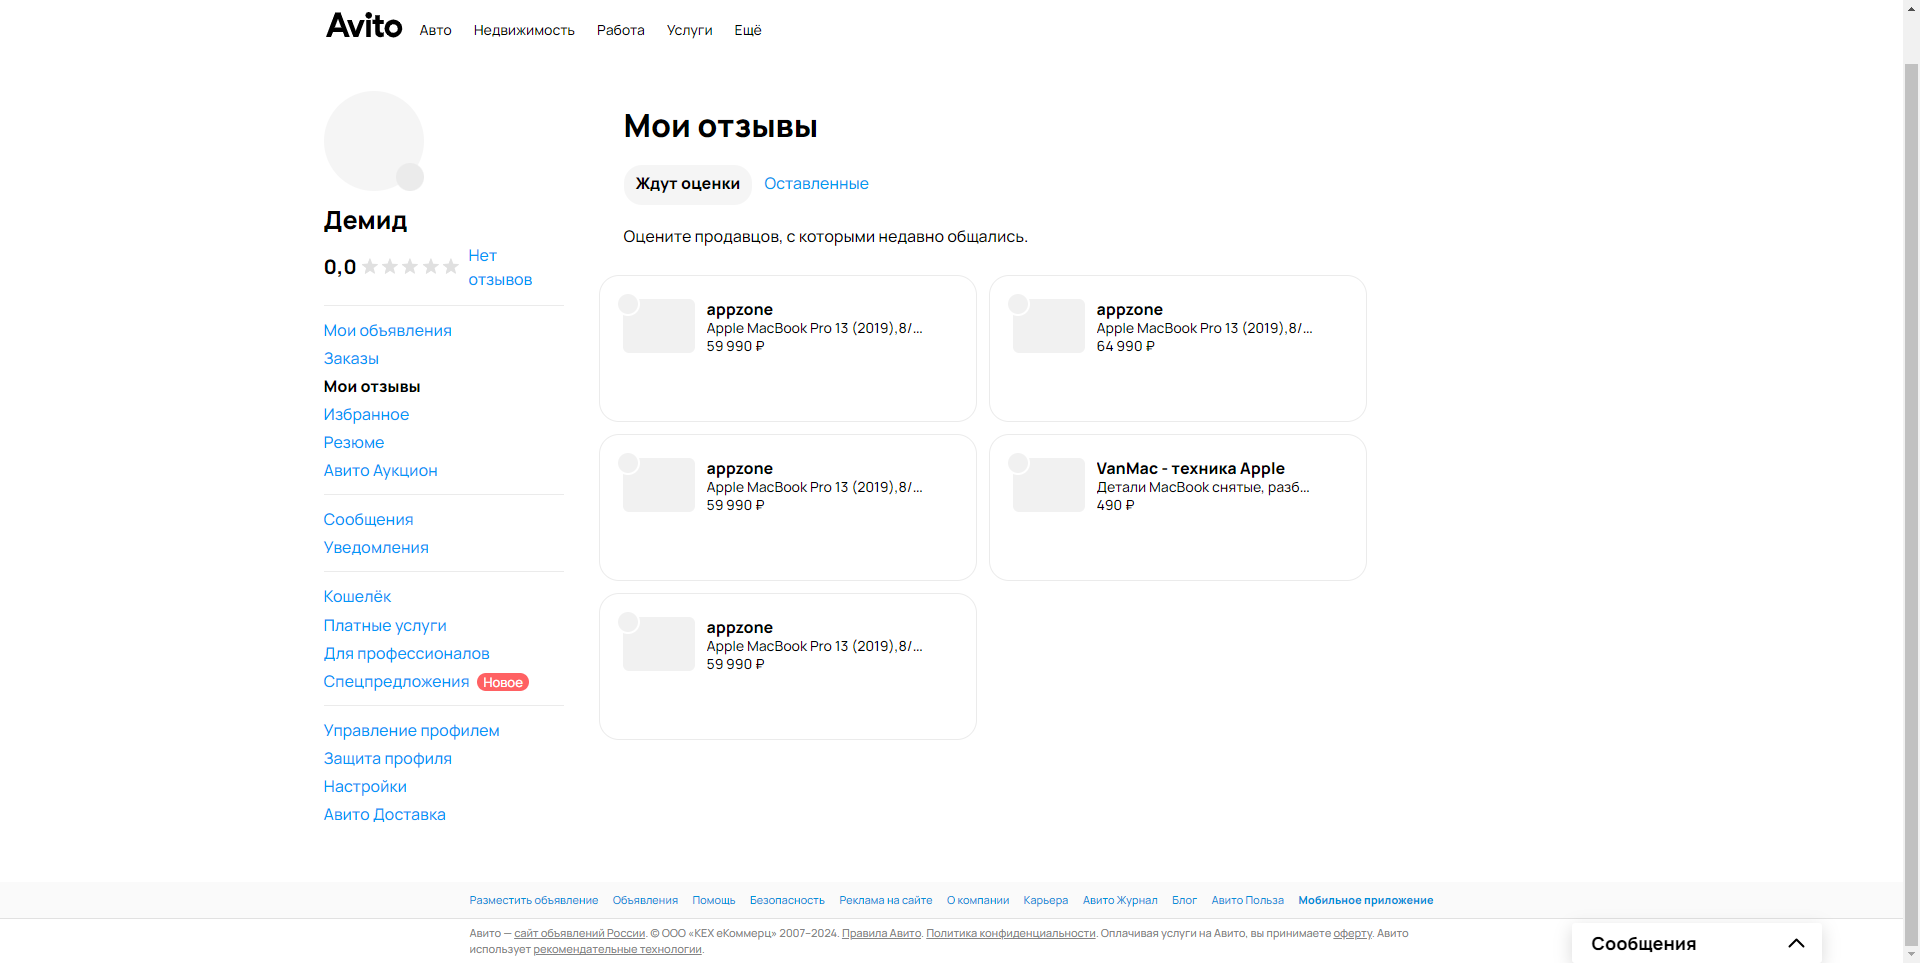The height and width of the screenshot is (963, 1920).
Task: Open Авито Журнал footer link
Action: (x=1120, y=901)
